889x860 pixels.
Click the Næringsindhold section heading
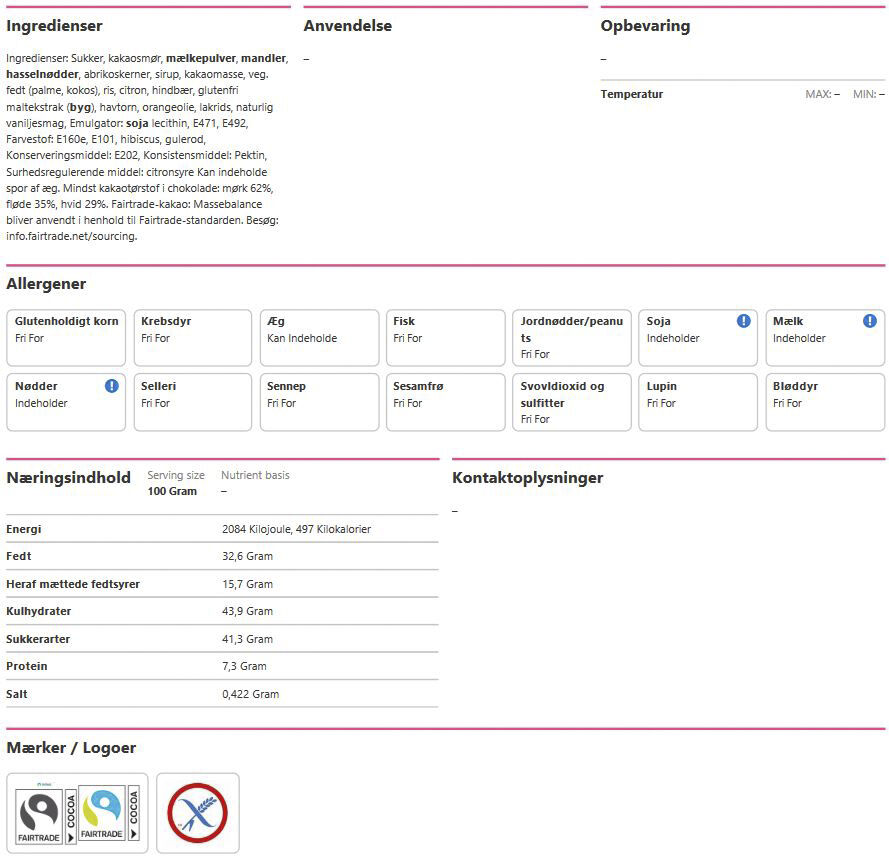[x=69, y=478]
